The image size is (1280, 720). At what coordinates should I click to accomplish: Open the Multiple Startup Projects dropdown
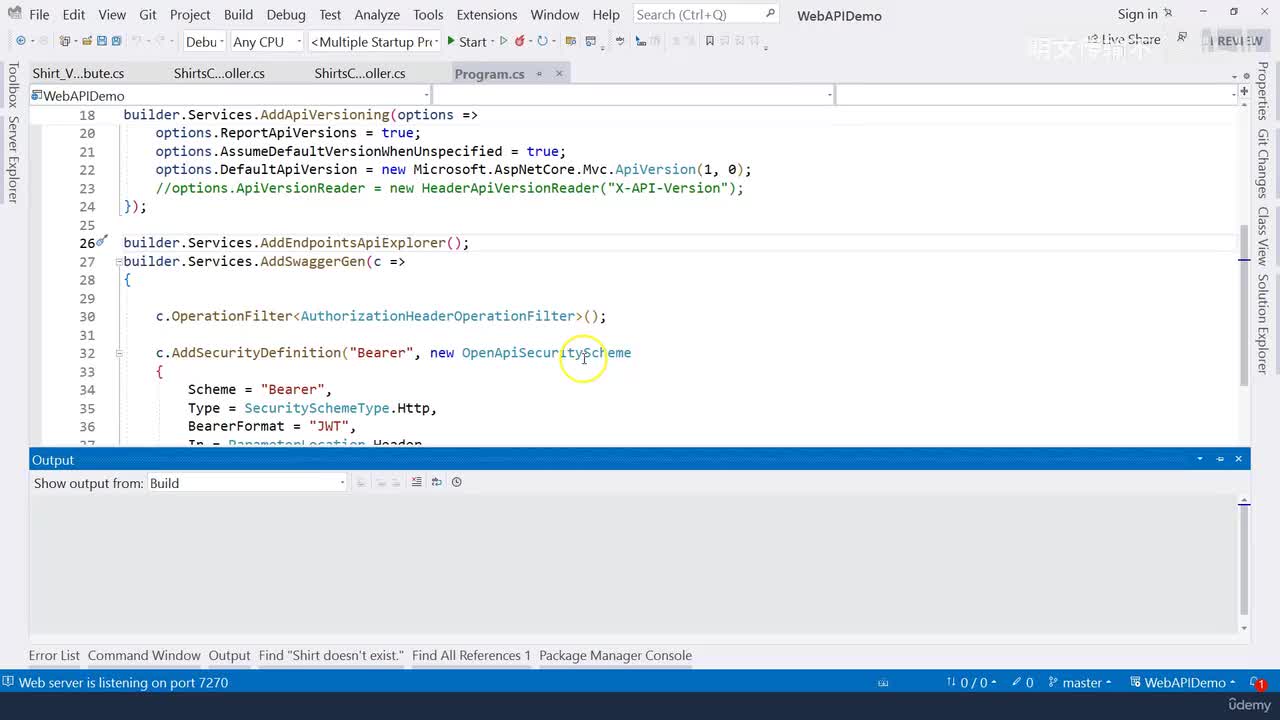[x=375, y=41]
